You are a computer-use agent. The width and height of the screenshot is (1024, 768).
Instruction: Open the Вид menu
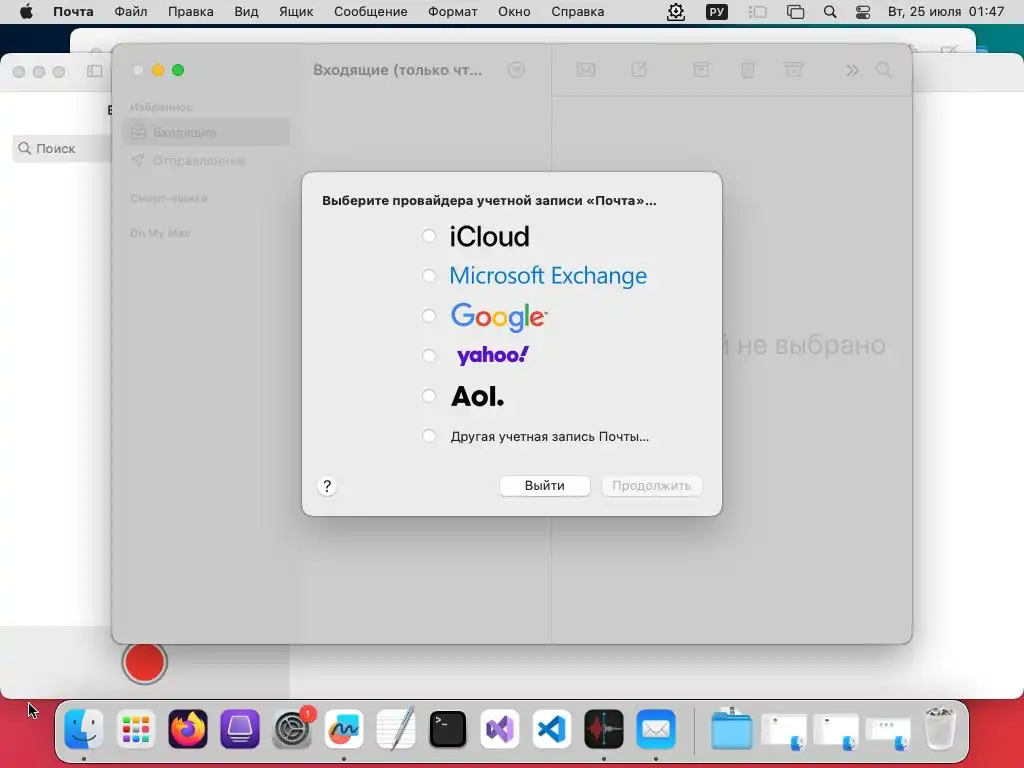(246, 12)
